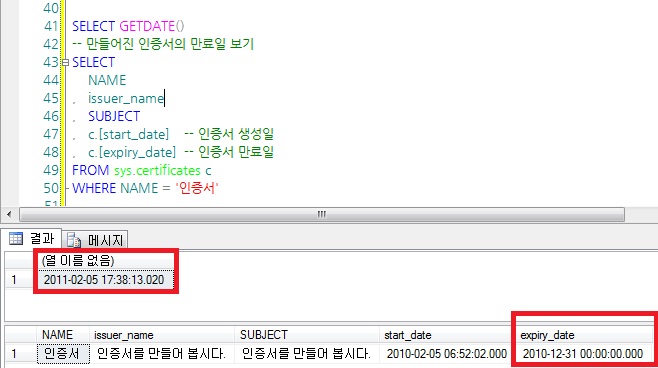Click the horizontal scrollbar left arrow
This screenshot has width=658, height=368.
pyautogui.click(x=9, y=214)
